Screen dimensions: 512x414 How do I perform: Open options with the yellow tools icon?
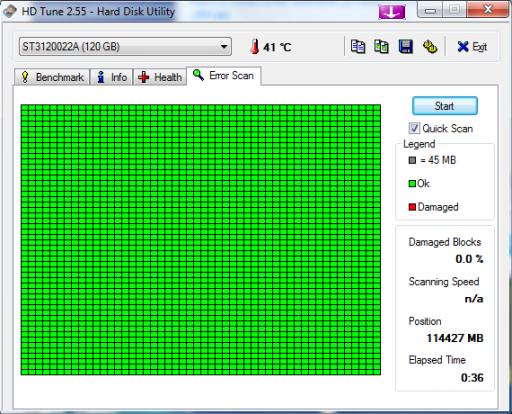click(x=430, y=47)
